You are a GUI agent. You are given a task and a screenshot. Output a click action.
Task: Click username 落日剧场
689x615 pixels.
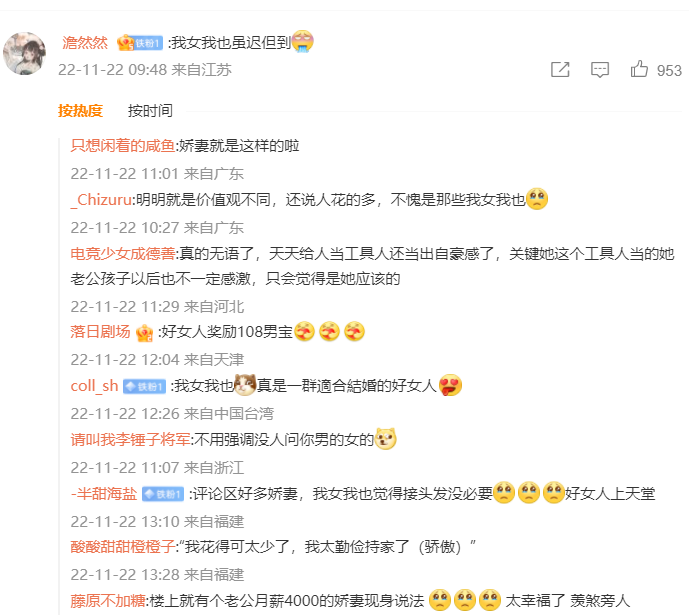pos(100,332)
